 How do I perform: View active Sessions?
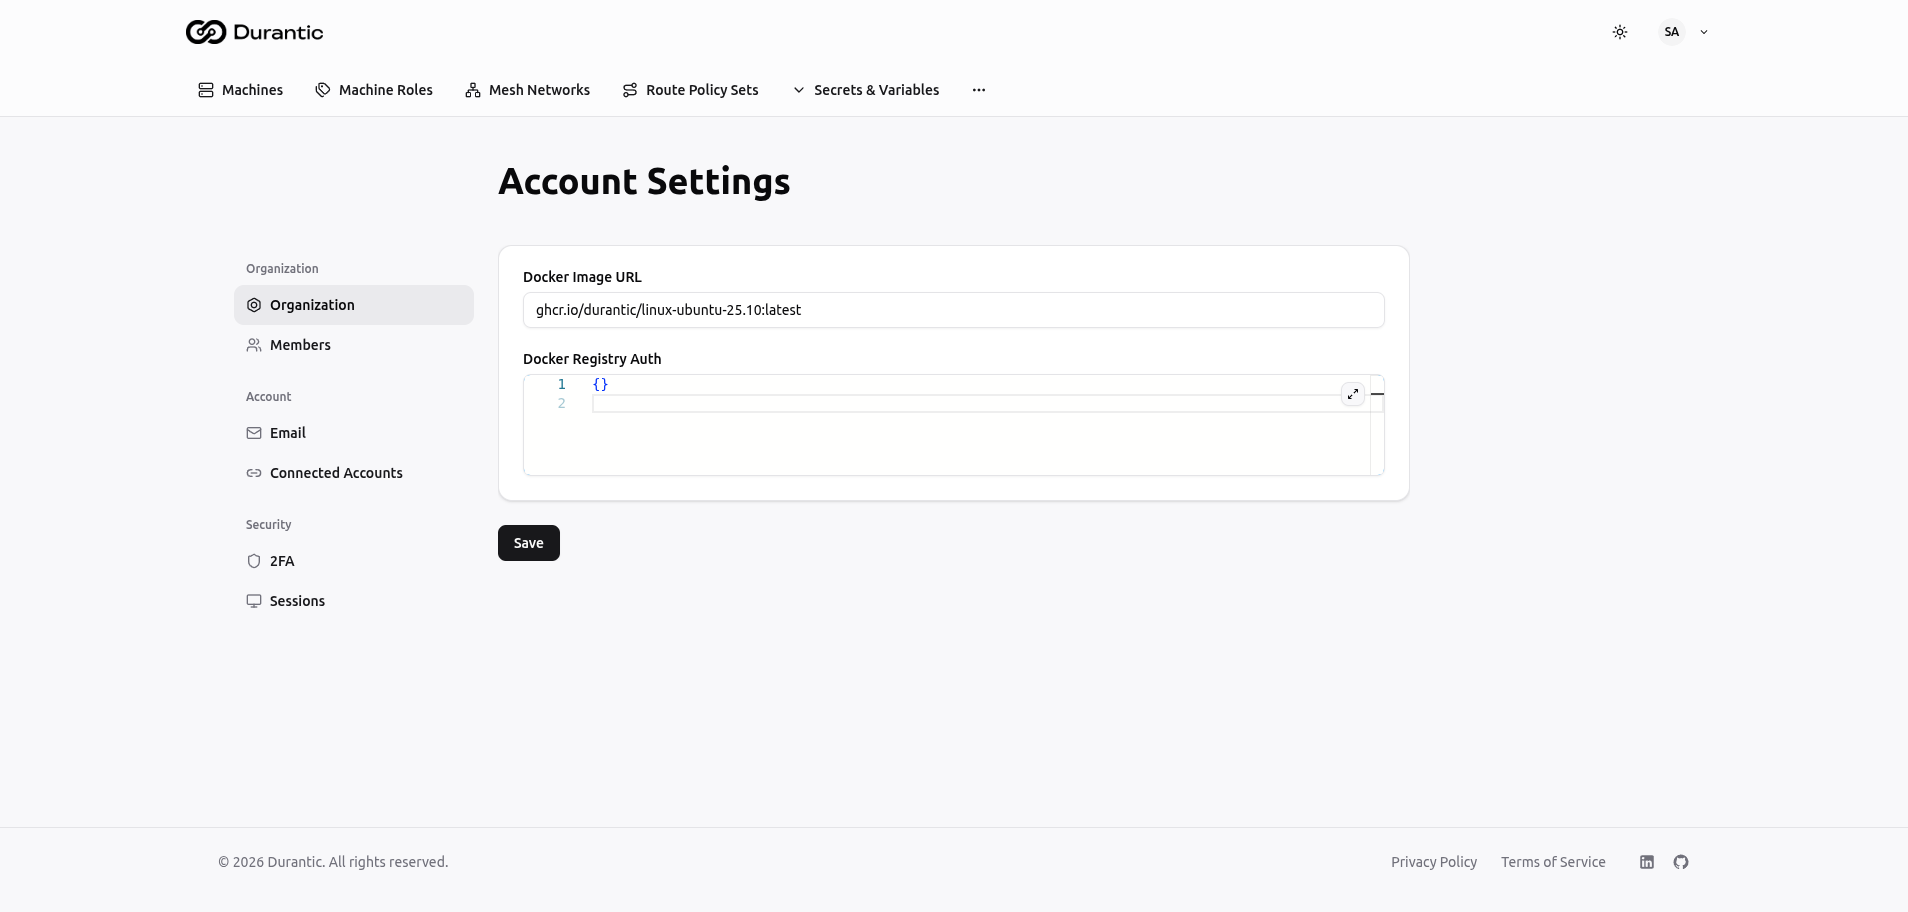297,601
